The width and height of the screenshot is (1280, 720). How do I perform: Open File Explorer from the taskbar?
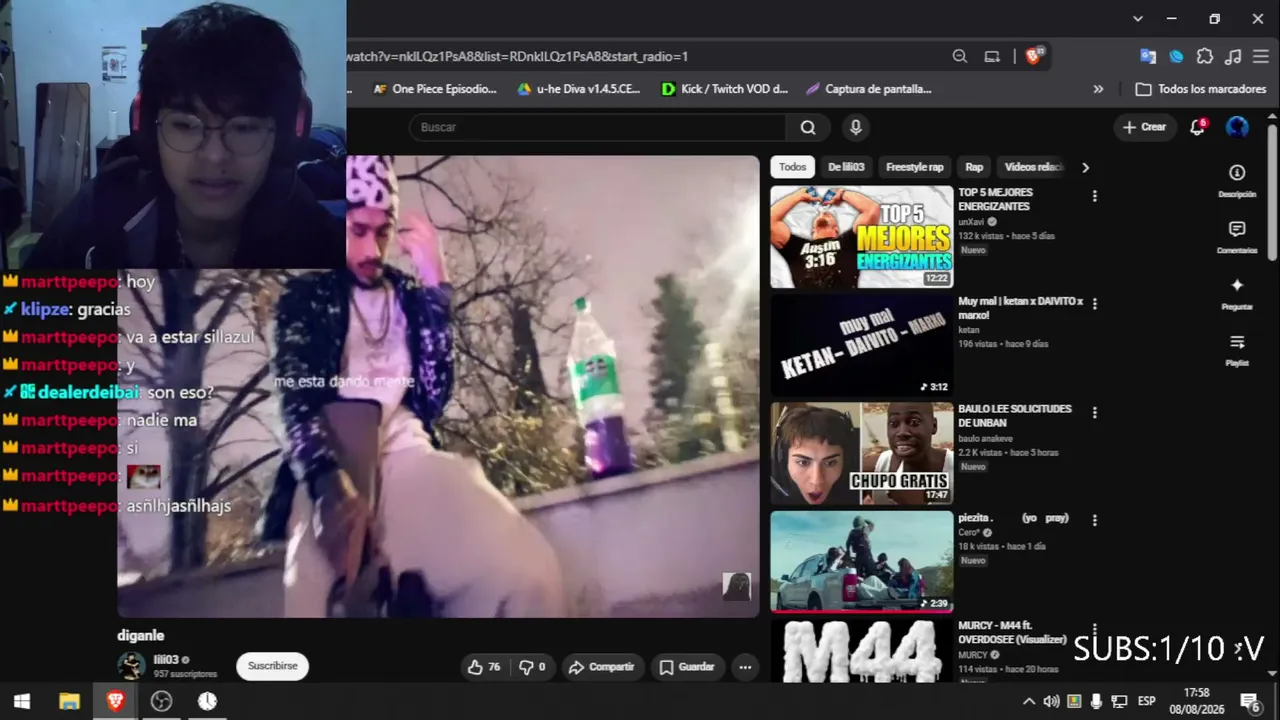pyautogui.click(x=69, y=701)
